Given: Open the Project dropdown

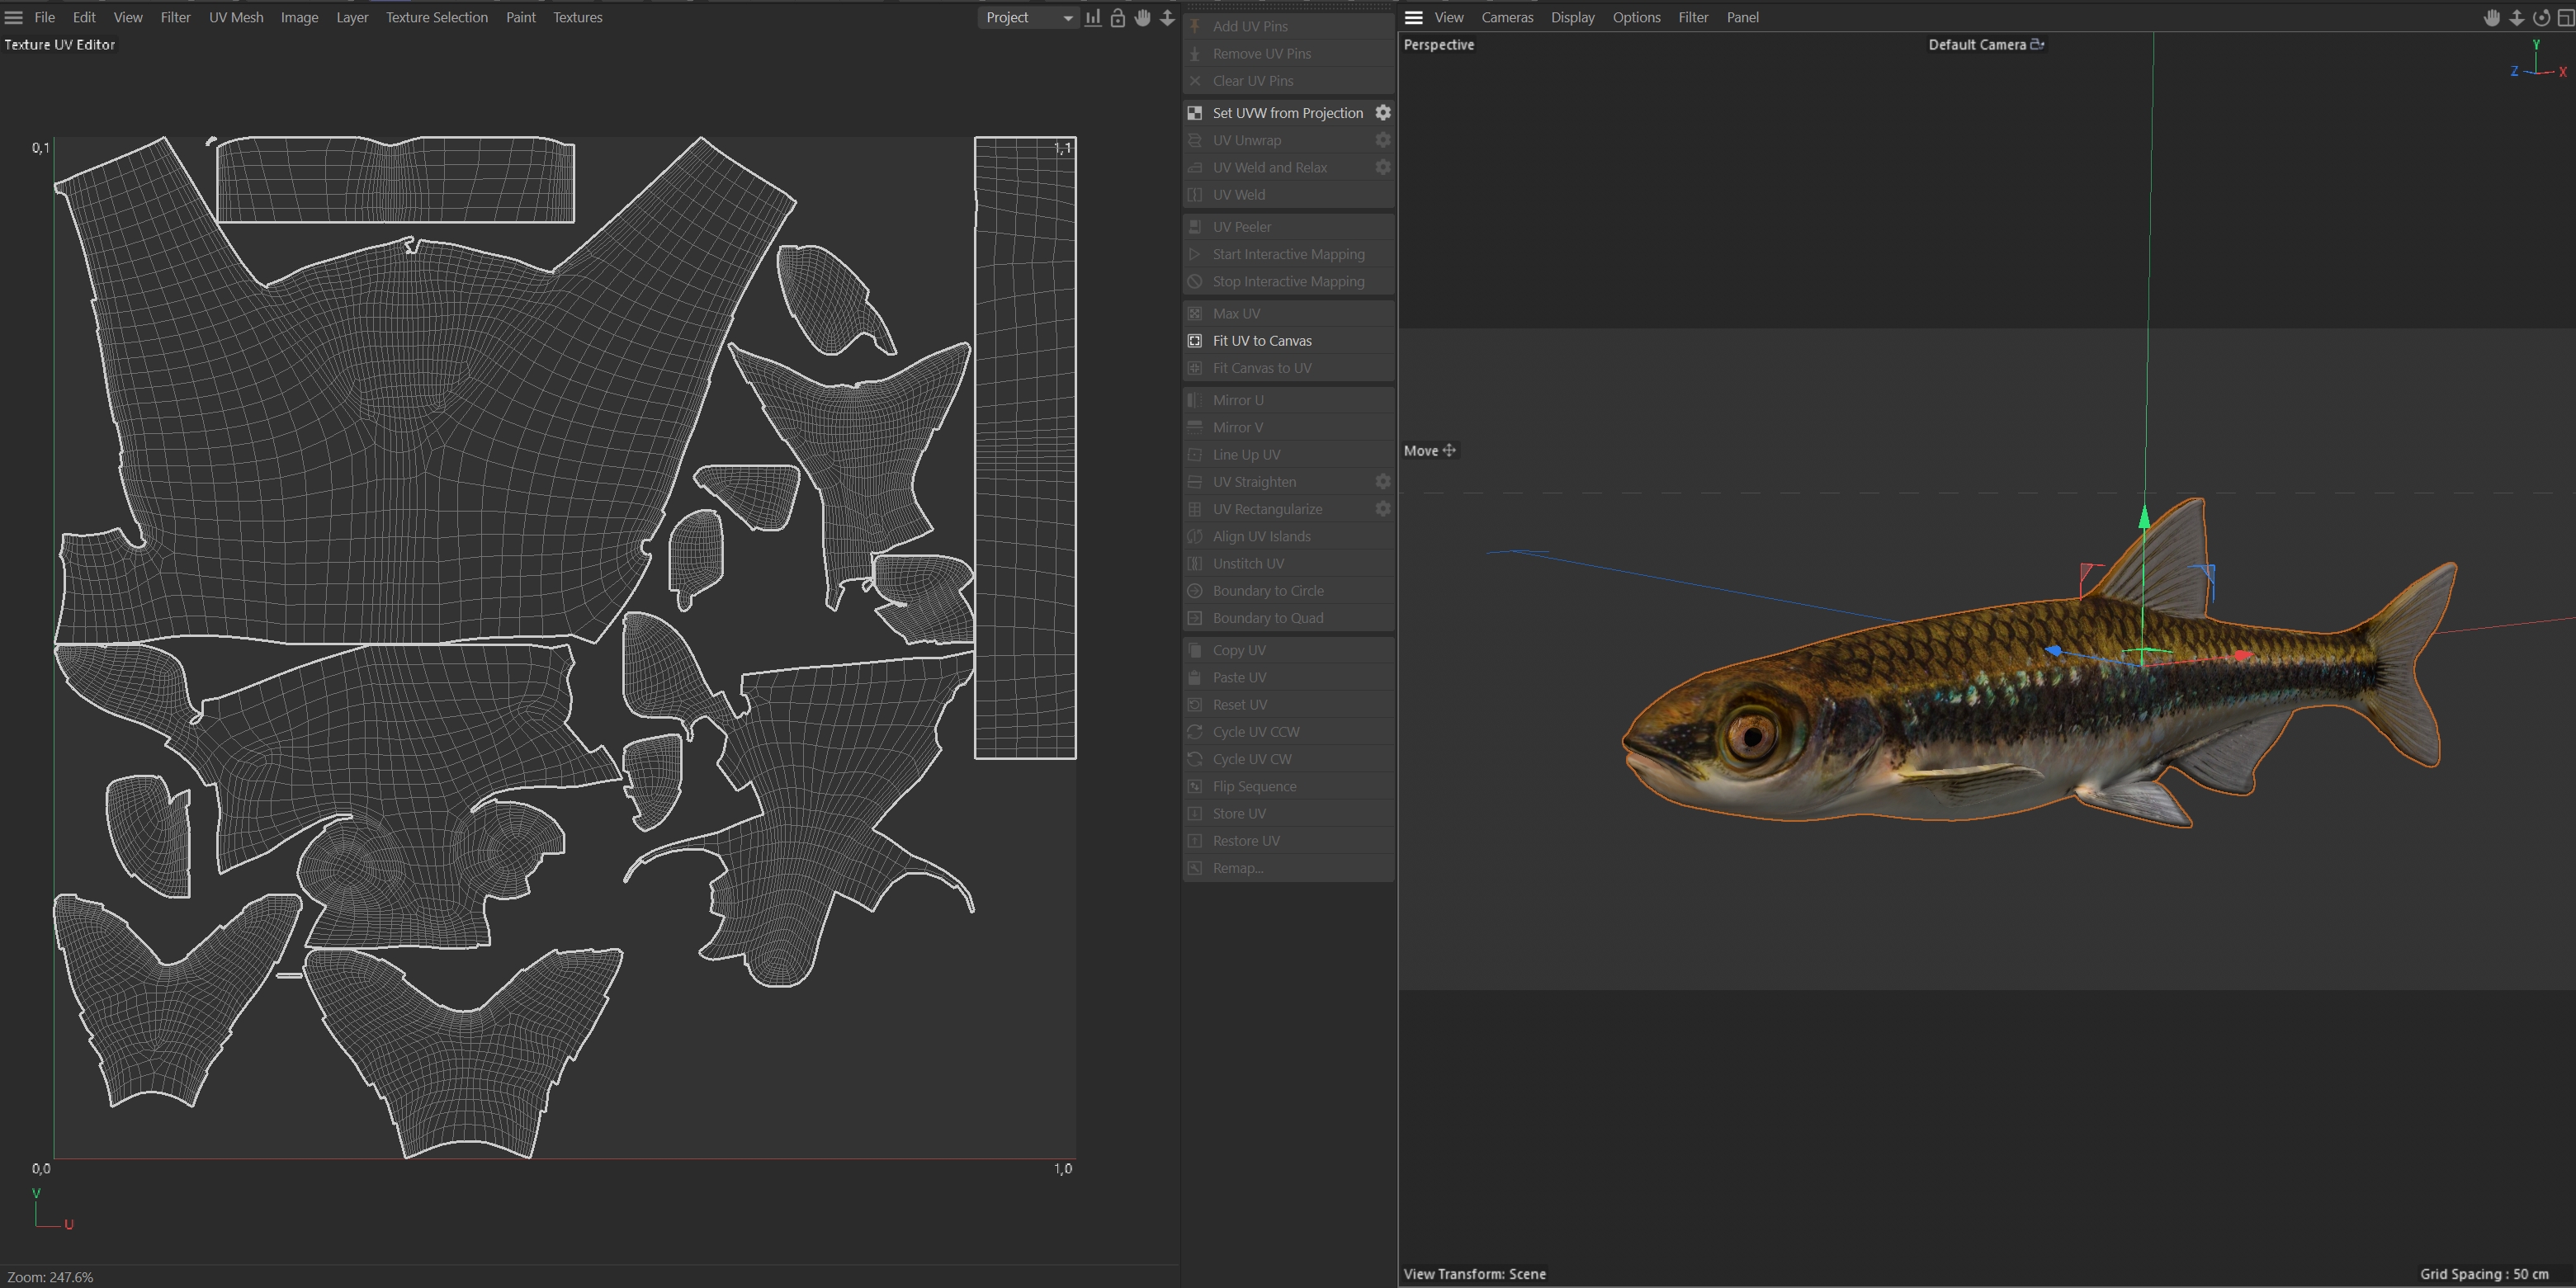Looking at the screenshot, I should (1028, 18).
